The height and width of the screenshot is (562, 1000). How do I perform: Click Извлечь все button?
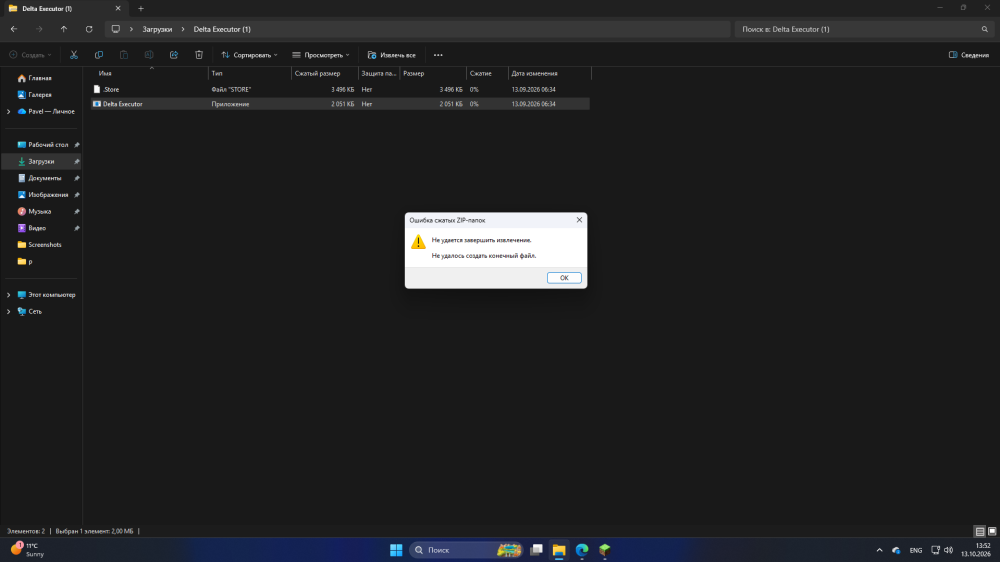392,55
